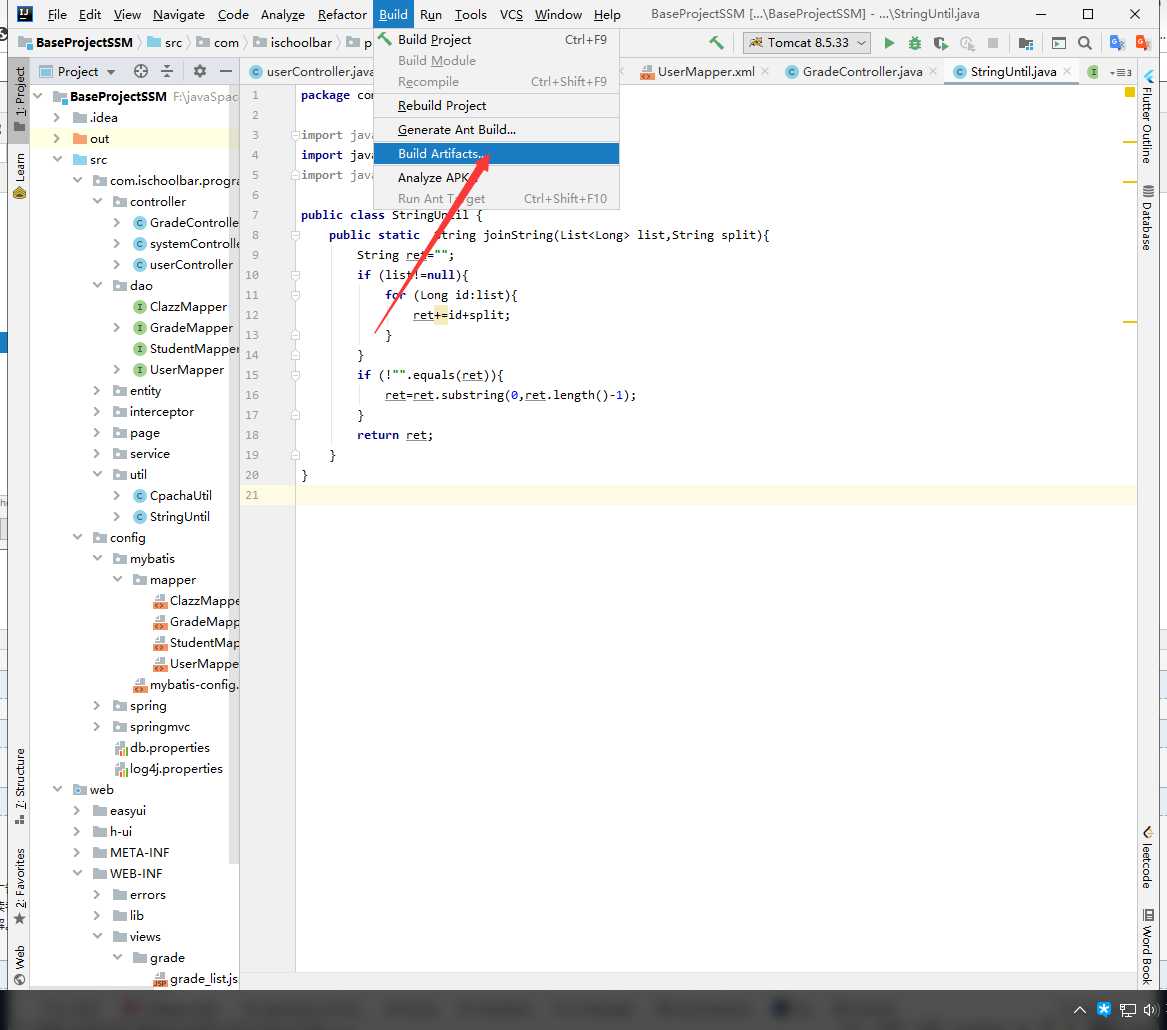Expand the .idea folder arrow

(x=57, y=118)
